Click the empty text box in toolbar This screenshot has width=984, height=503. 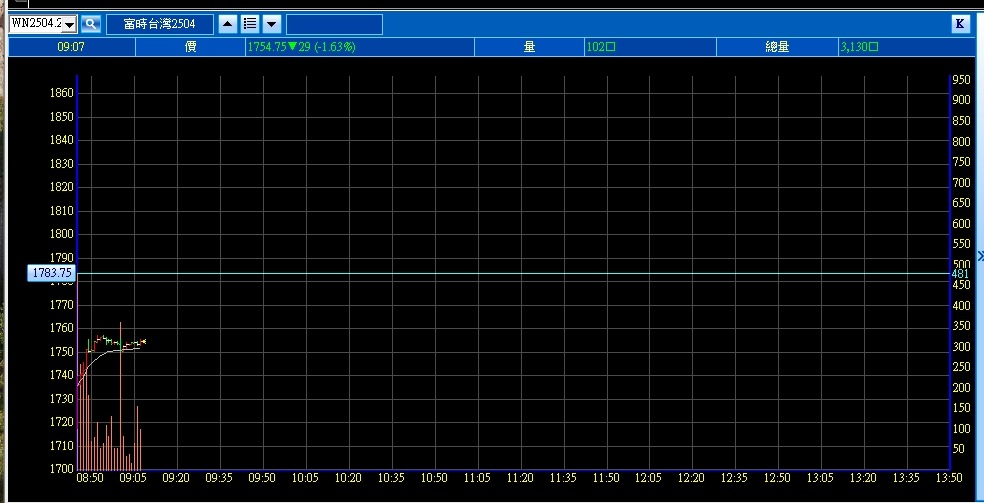(x=333, y=24)
